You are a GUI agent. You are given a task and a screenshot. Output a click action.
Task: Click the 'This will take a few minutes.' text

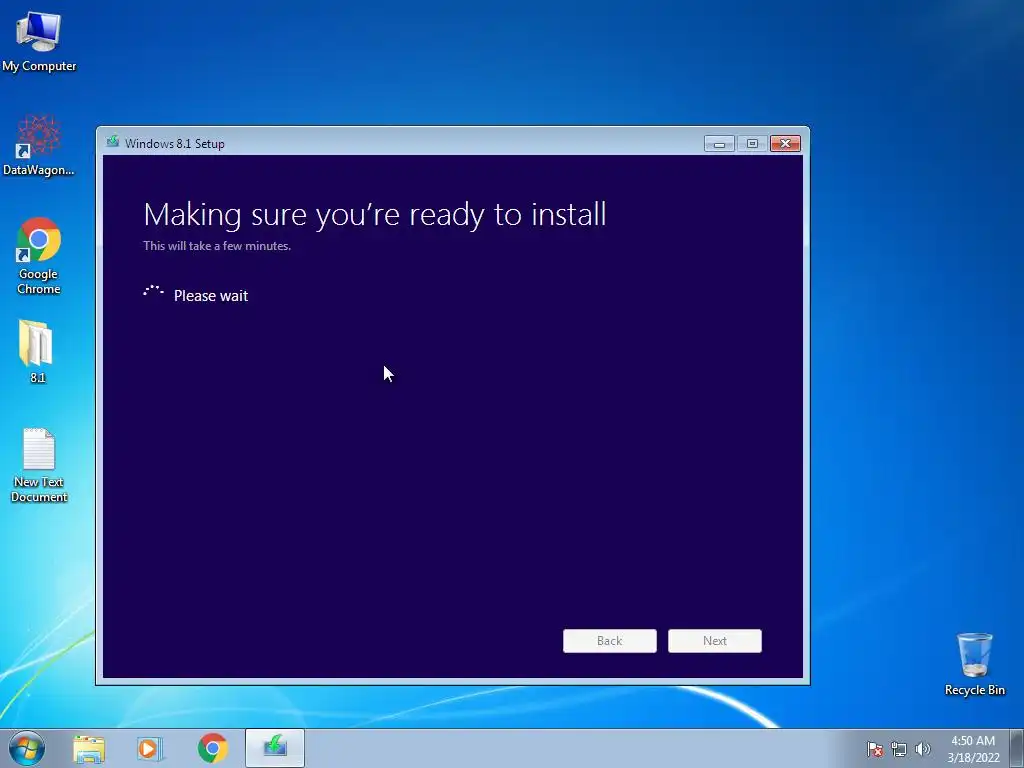click(217, 246)
